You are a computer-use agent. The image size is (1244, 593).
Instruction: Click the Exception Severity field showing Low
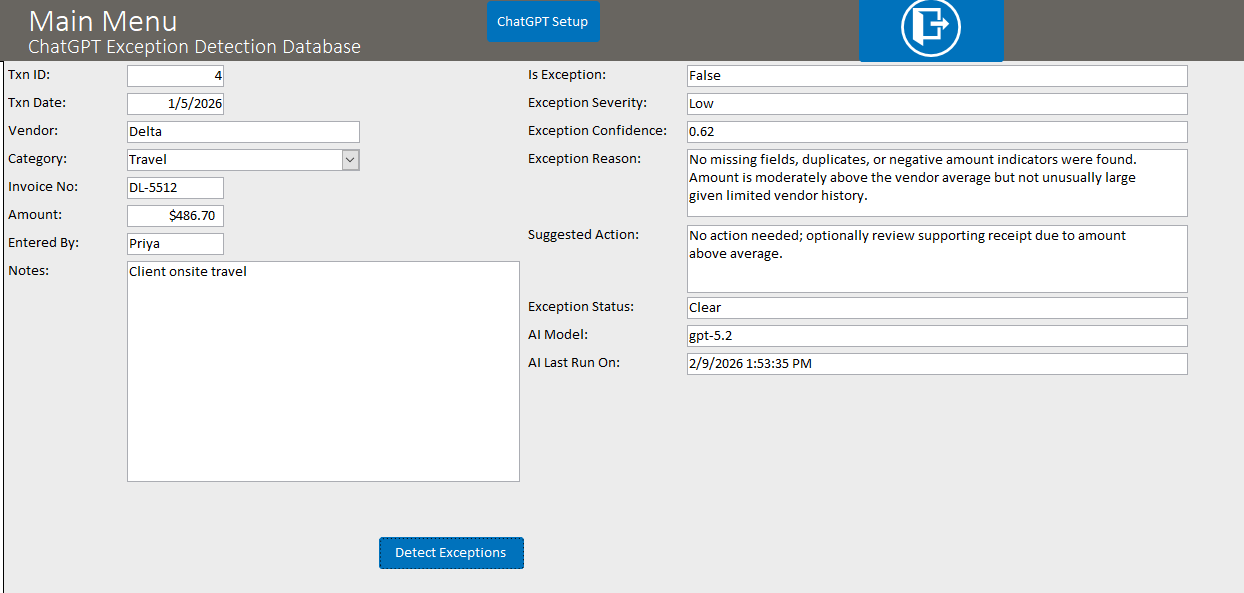coord(936,104)
